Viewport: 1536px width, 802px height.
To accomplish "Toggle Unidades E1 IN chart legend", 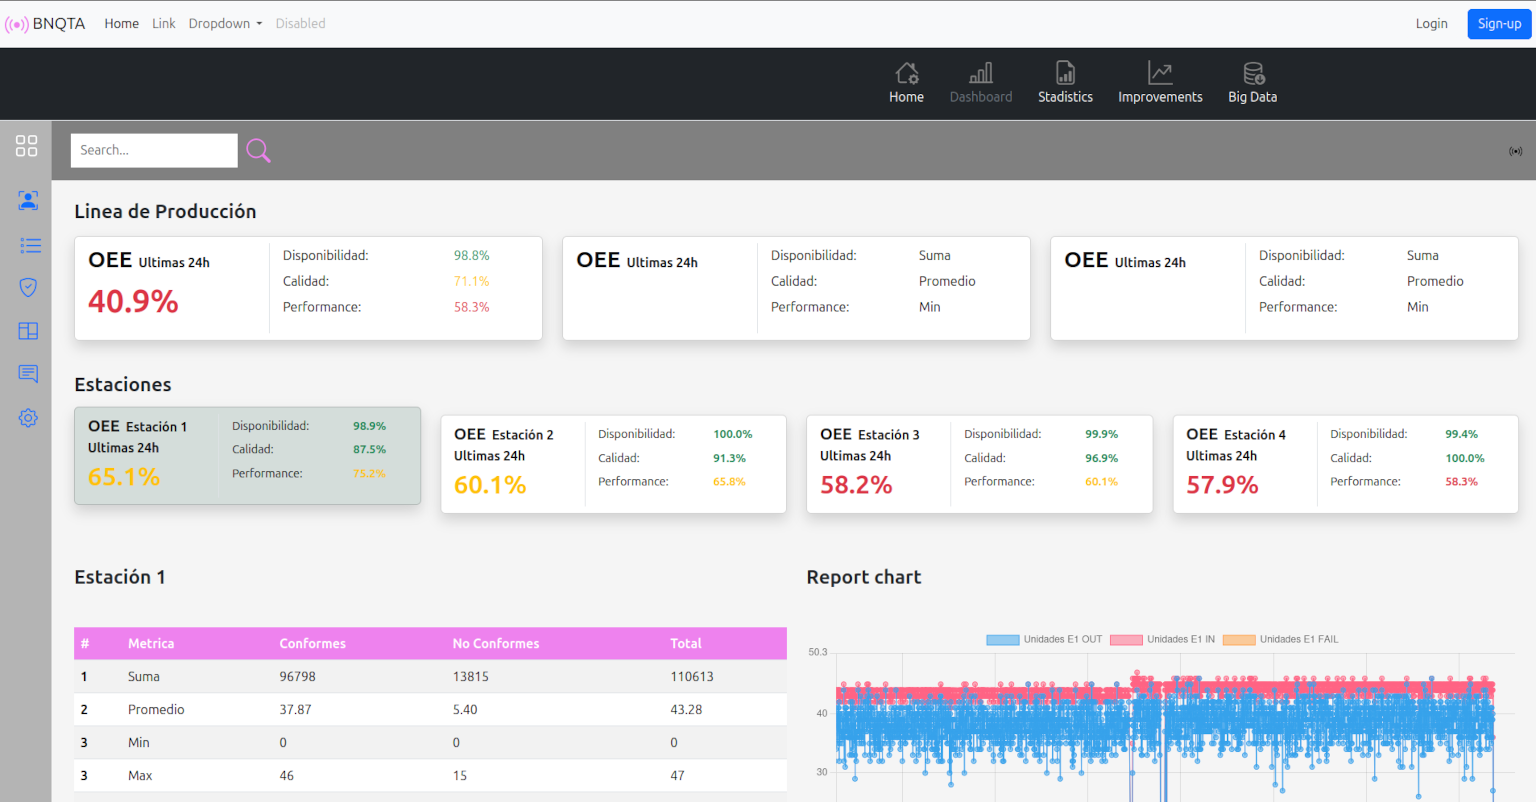I will point(1162,639).
